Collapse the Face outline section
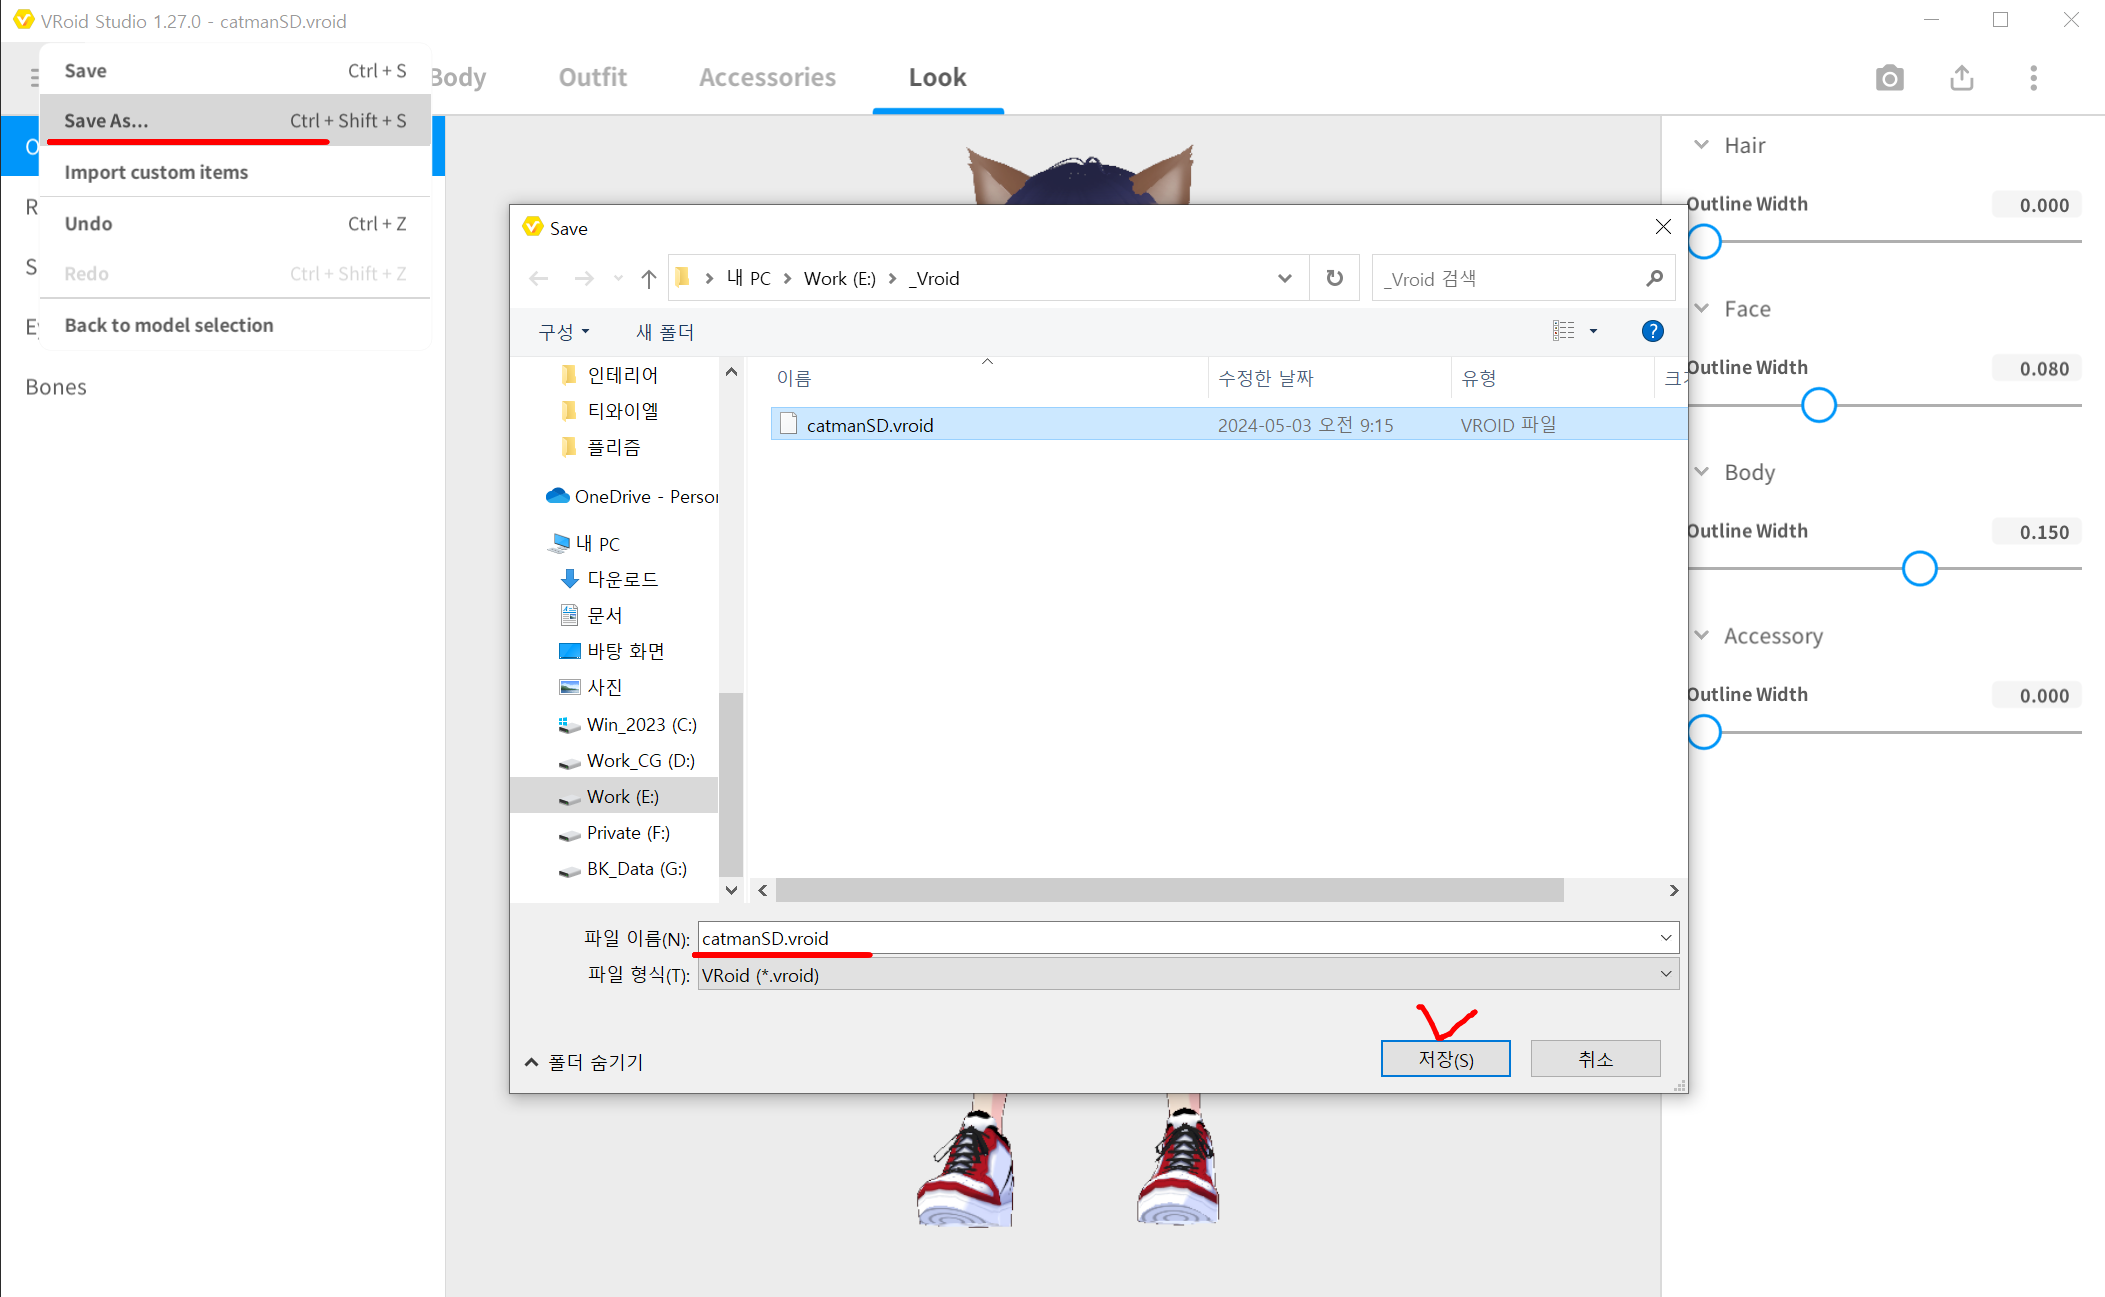2105x1297 pixels. 1701,308
